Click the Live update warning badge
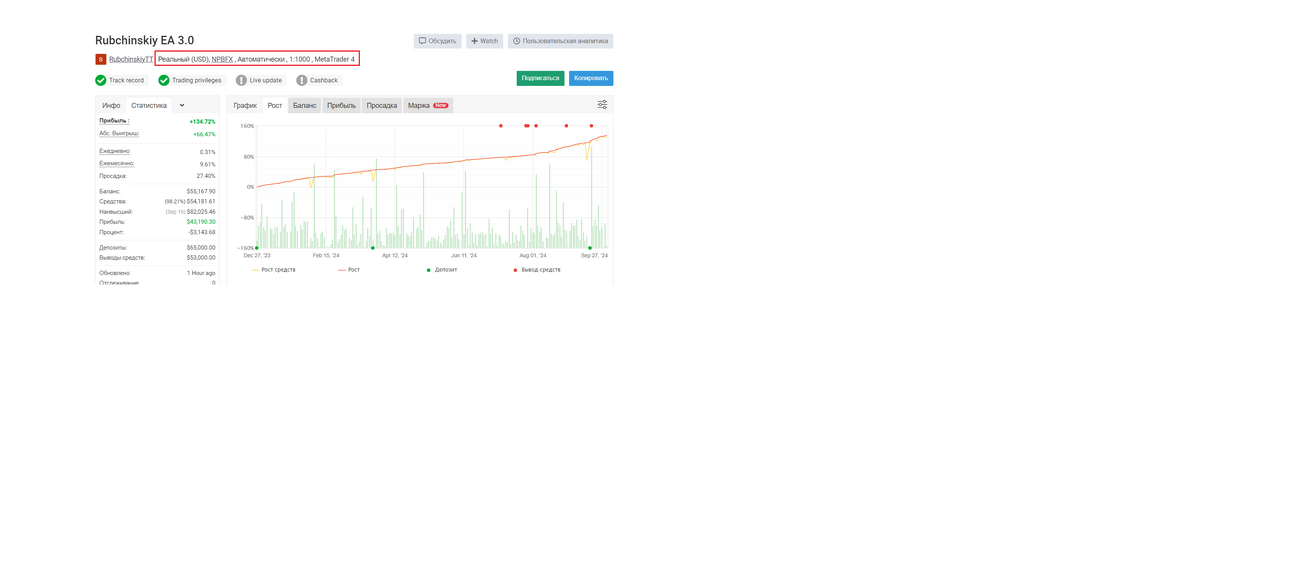This screenshot has width=1290, height=570. [259, 80]
